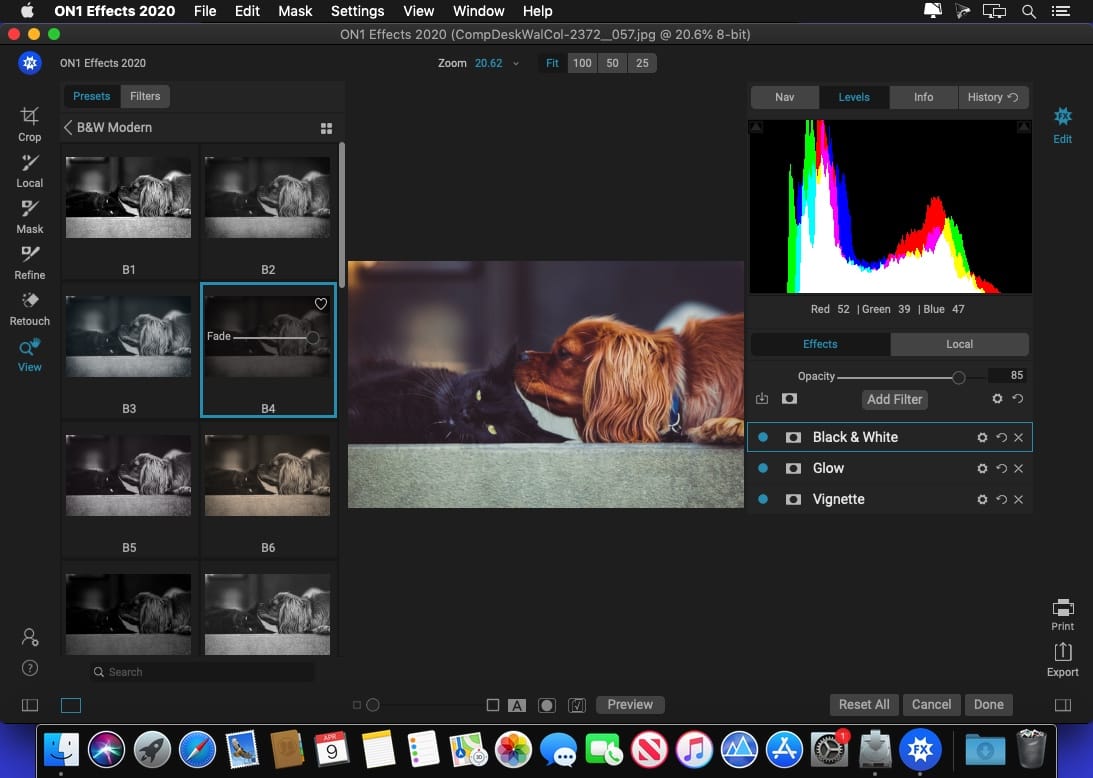Click the Opacity slider handle
Viewport: 1093px width, 778px height.
click(958, 377)
